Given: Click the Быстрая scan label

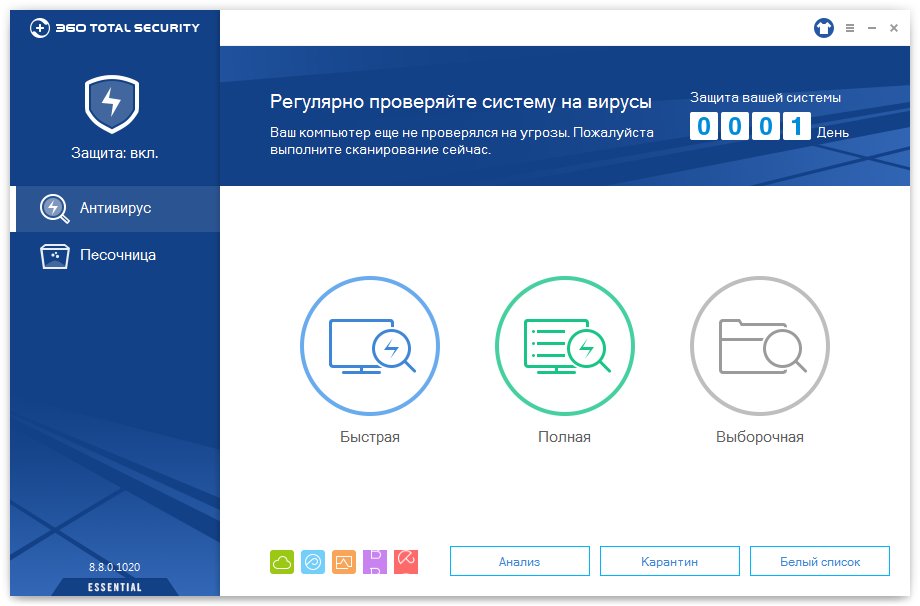Looking at the screenshot, I should pos(370,437).
